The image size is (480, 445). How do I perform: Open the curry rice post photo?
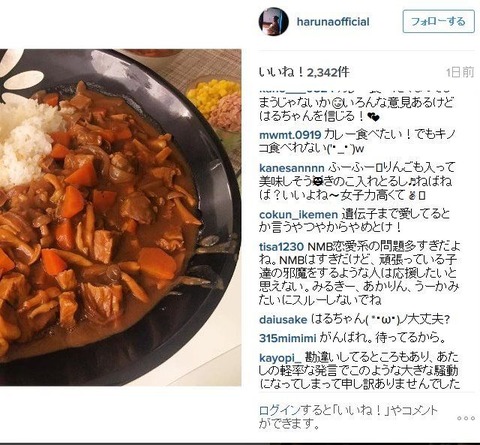click(120, 217)
